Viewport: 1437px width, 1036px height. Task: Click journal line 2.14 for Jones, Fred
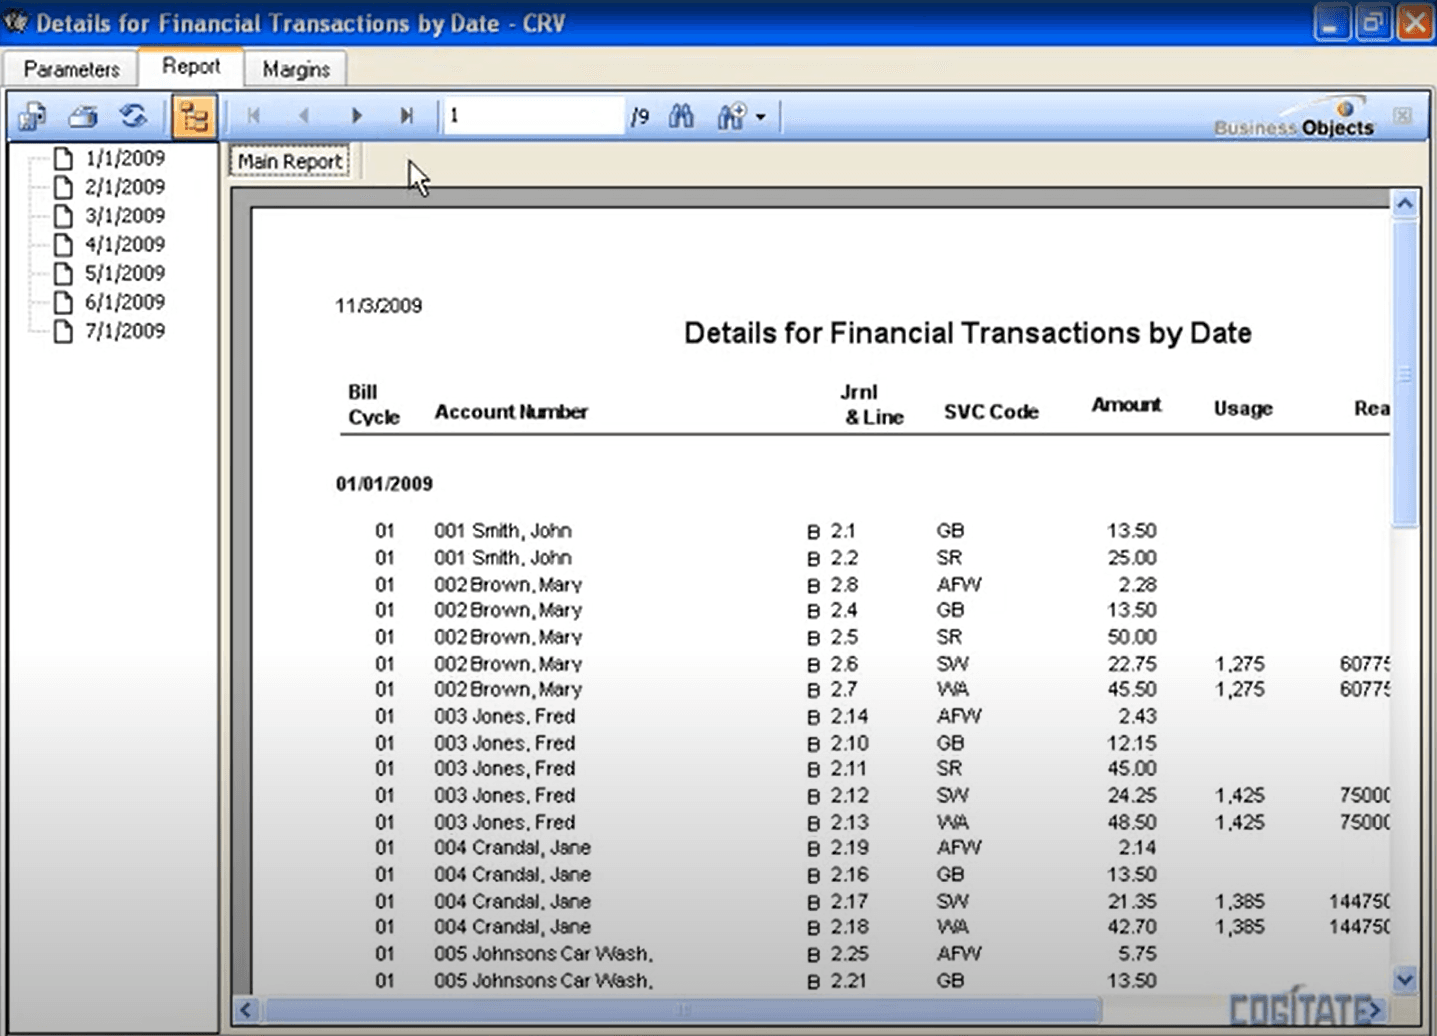pos(849,716)
